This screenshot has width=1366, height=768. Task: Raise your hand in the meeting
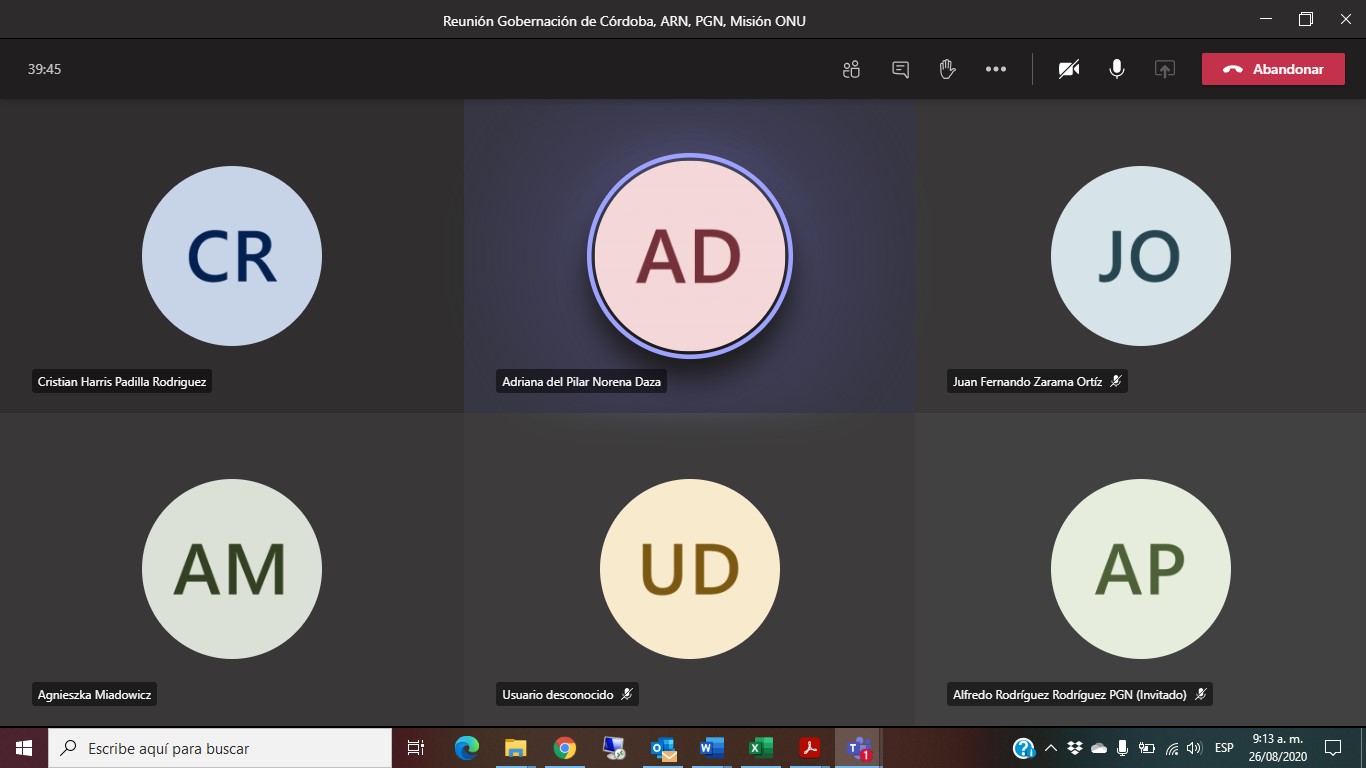coord(947,69)
